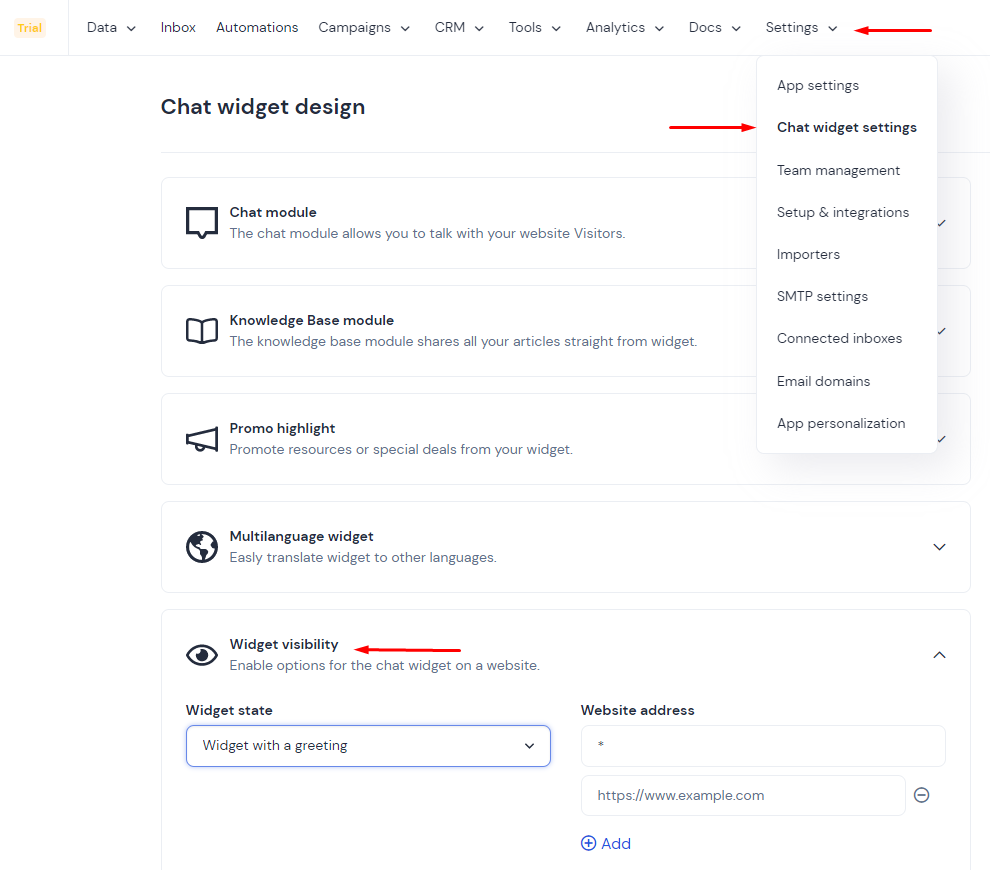Collapse the Widget visibility section chevron
This screenshot has height=870, width=990.
pos(939,655)
